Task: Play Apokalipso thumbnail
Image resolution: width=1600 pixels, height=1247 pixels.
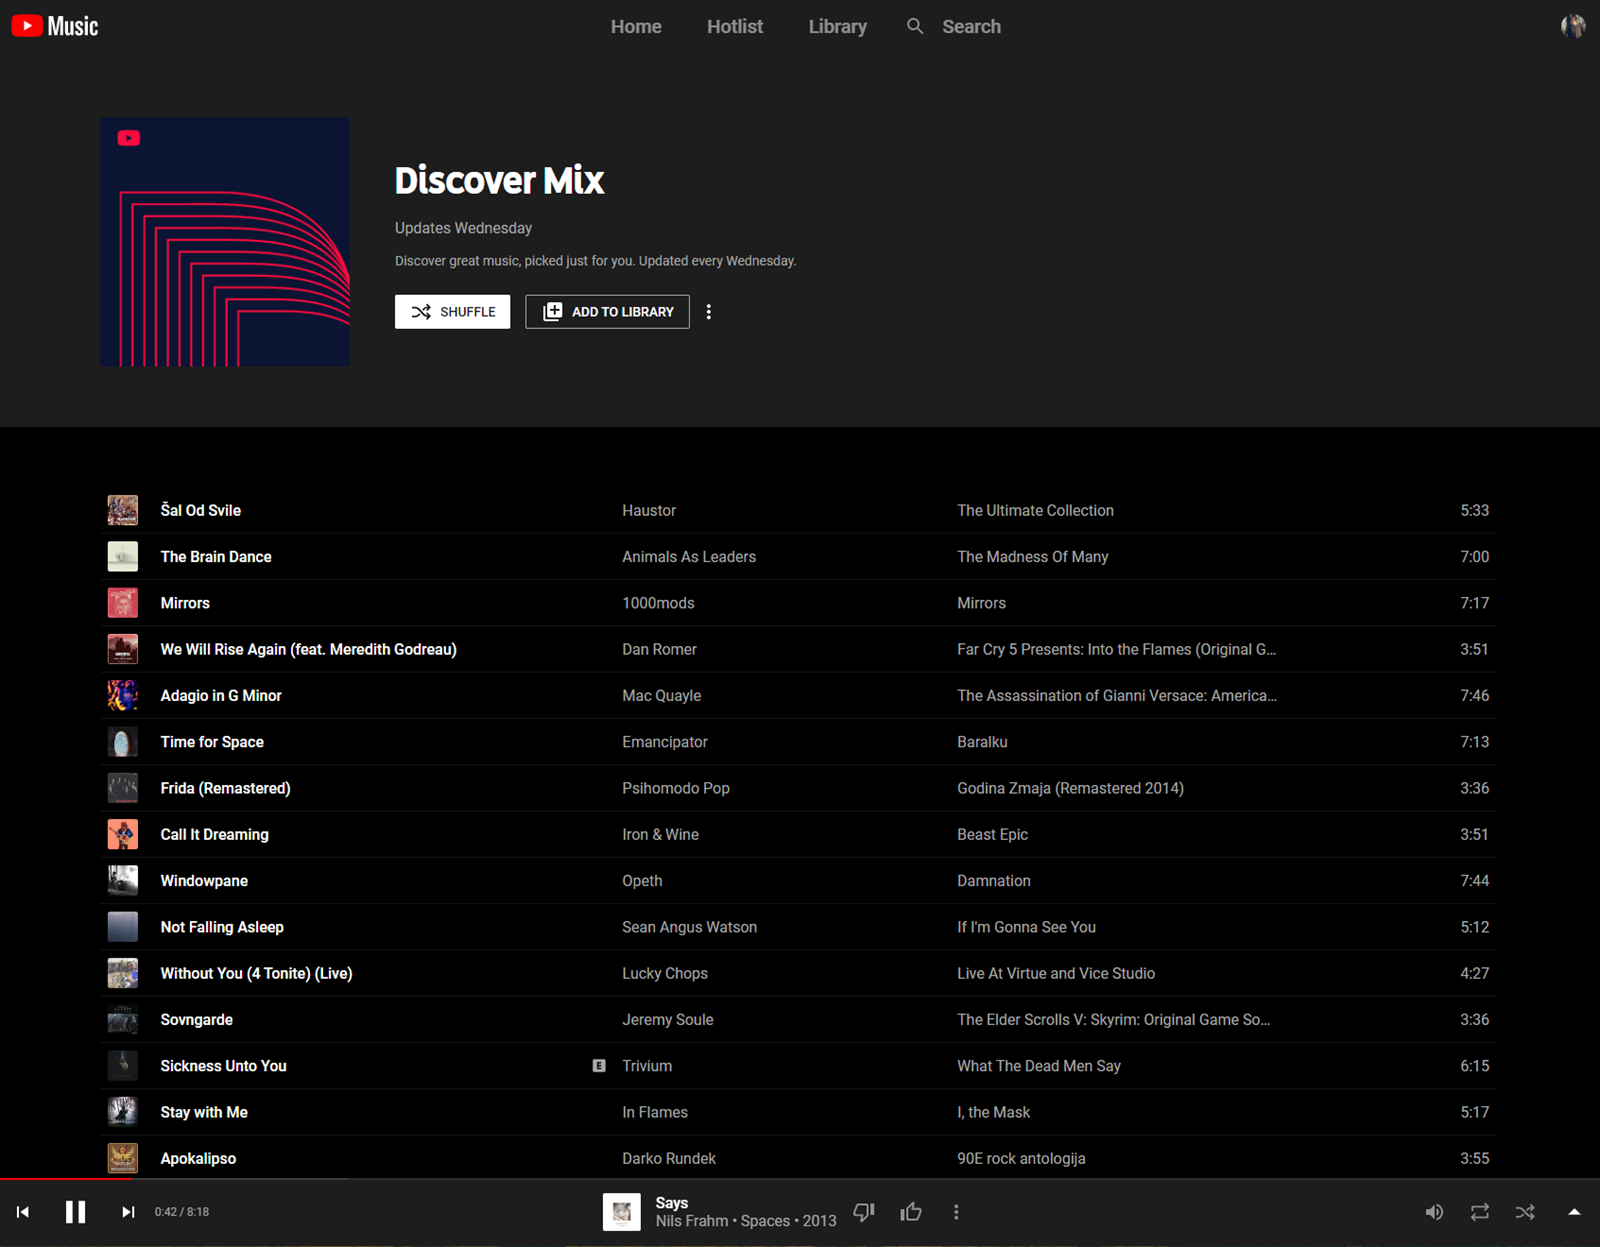Action: [123, 1158]
